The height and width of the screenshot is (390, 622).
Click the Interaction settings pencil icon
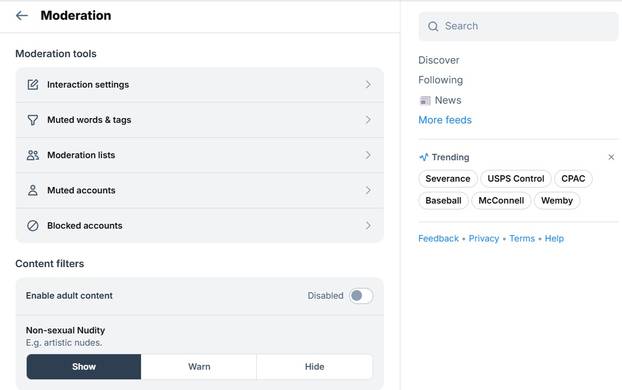33,85
